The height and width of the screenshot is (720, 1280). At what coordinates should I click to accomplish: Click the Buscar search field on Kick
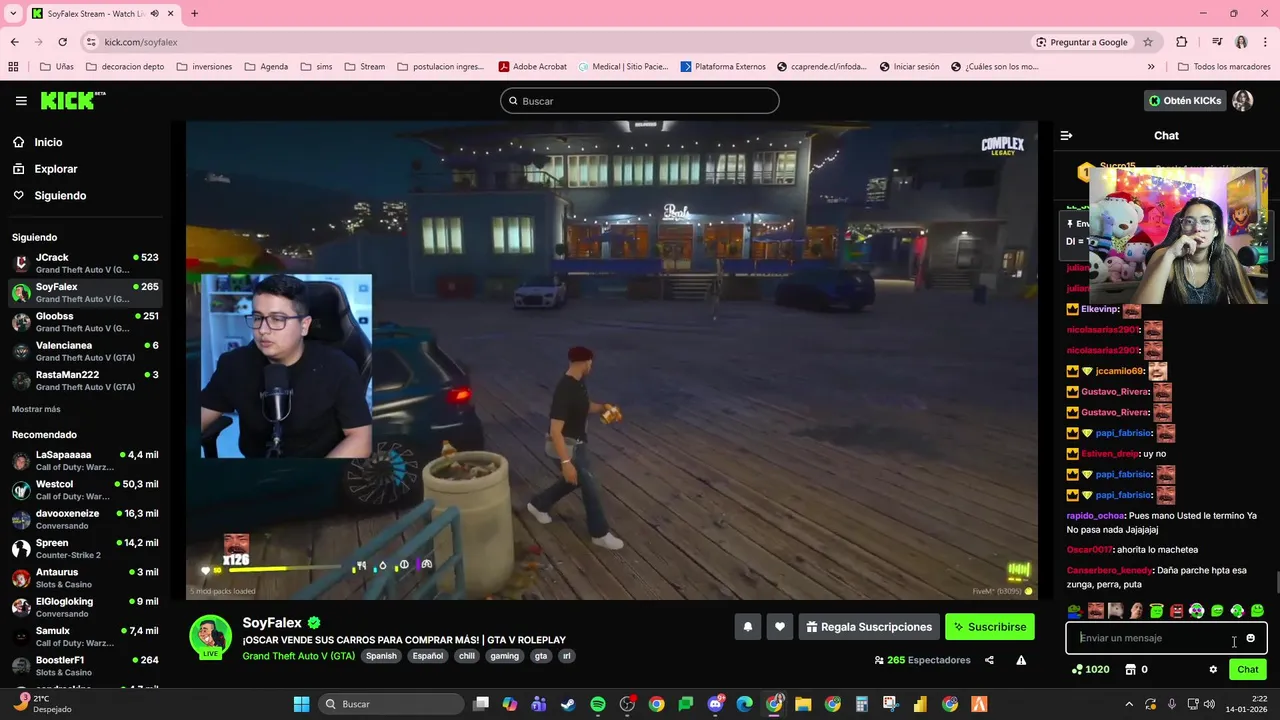pyautogui.click(x=639, y=101)
